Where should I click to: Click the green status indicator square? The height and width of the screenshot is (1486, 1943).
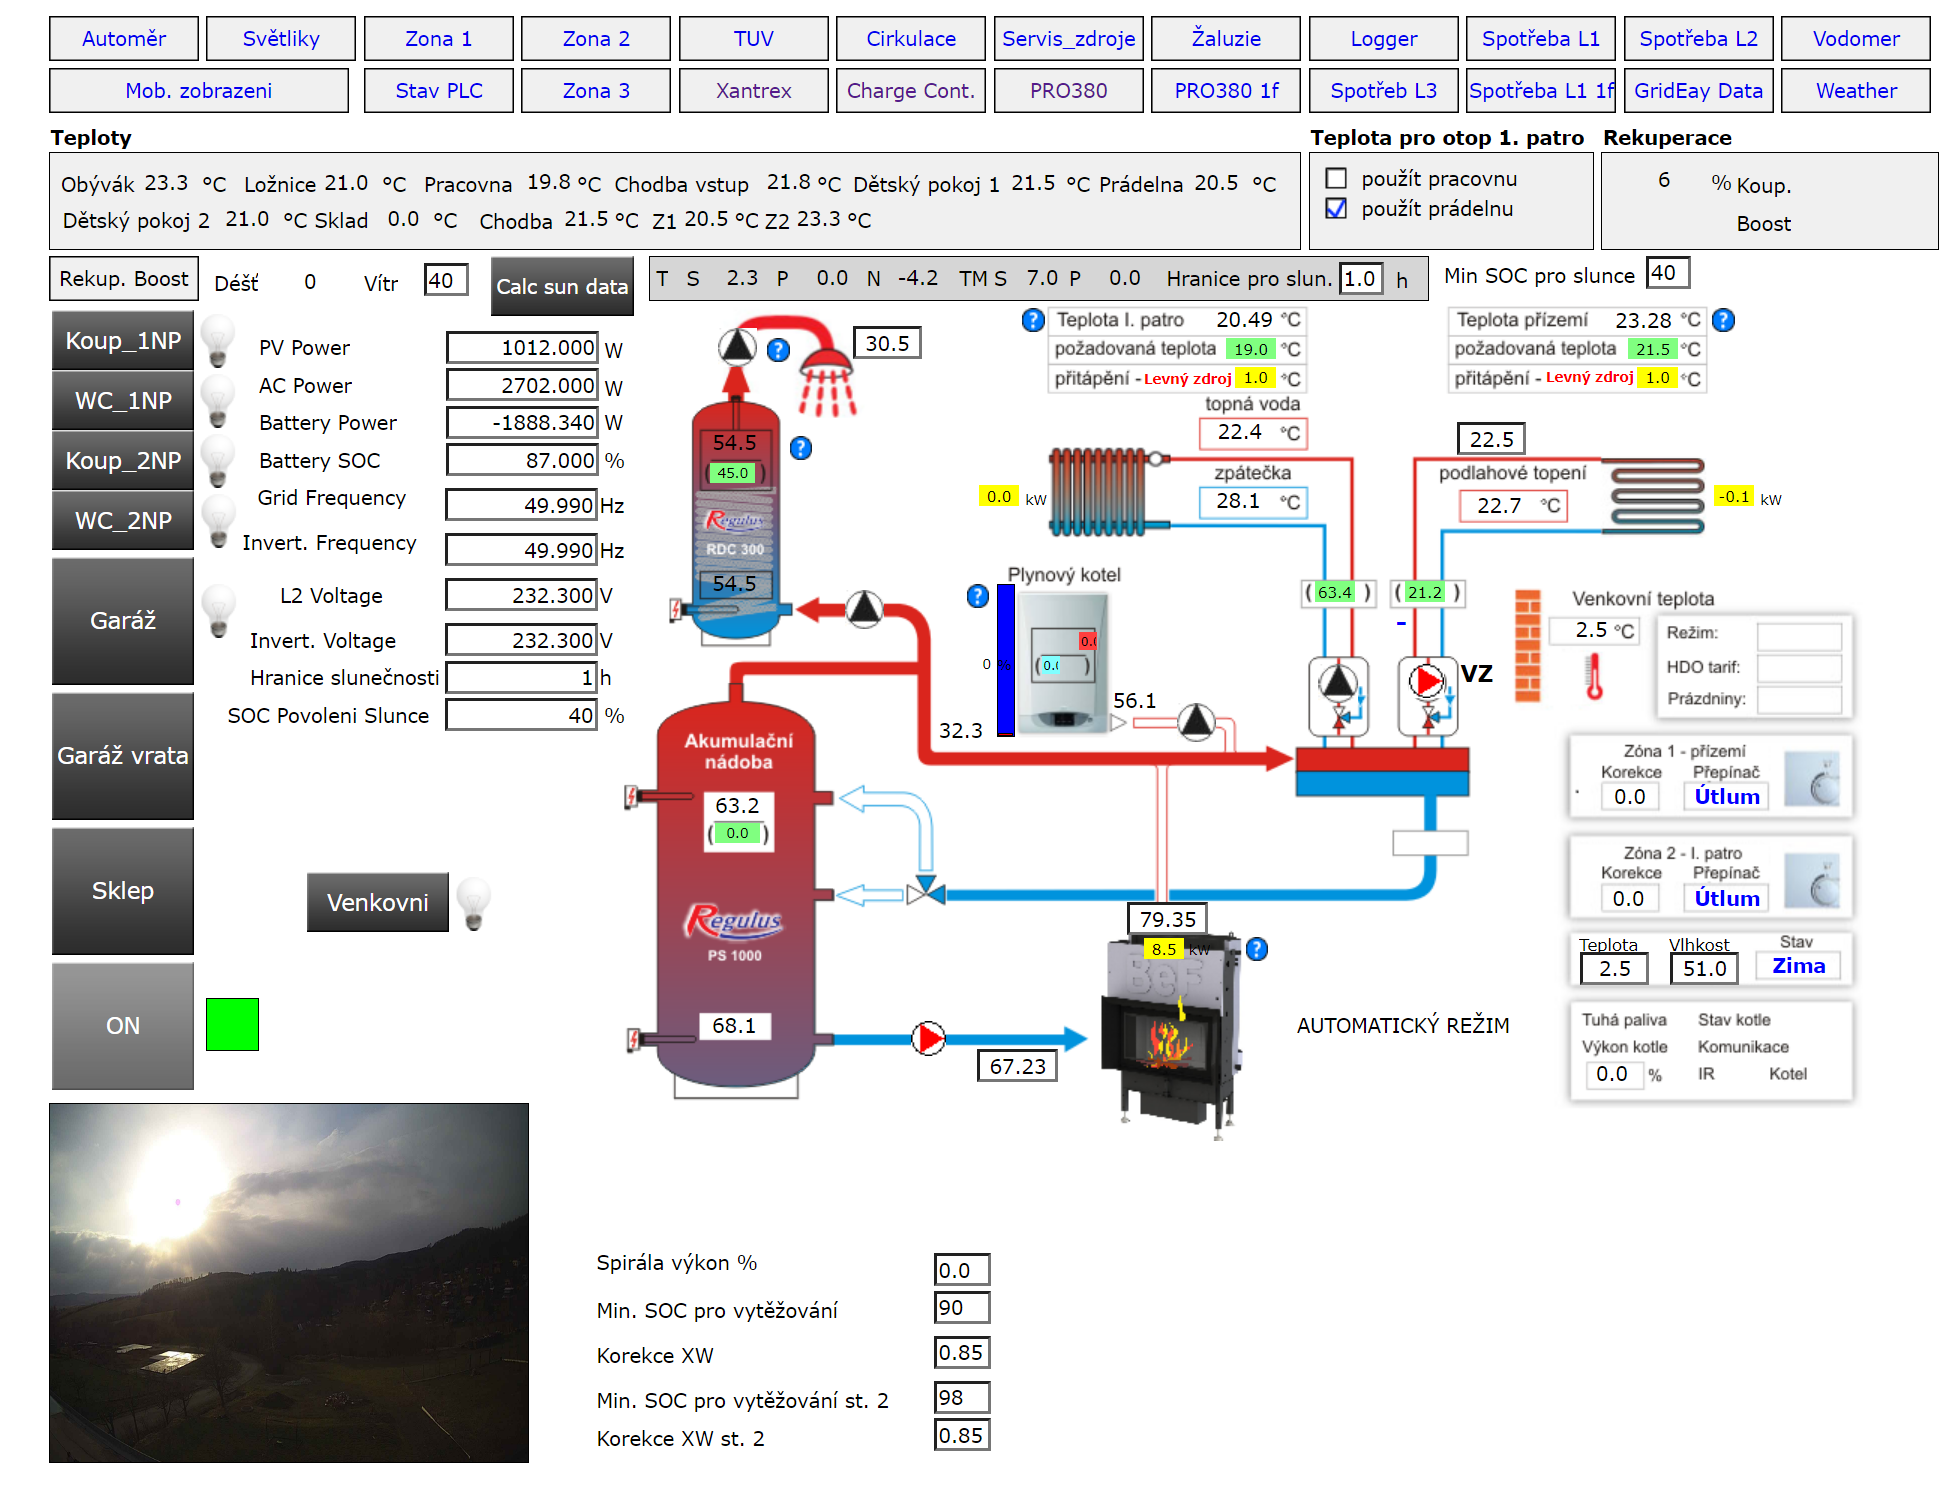(232, 1024)
